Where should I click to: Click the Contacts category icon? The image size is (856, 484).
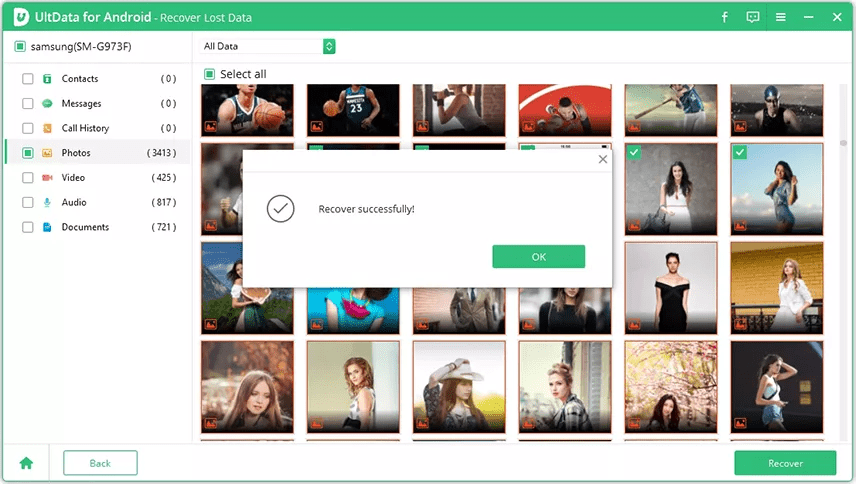[x=47, y=79]
